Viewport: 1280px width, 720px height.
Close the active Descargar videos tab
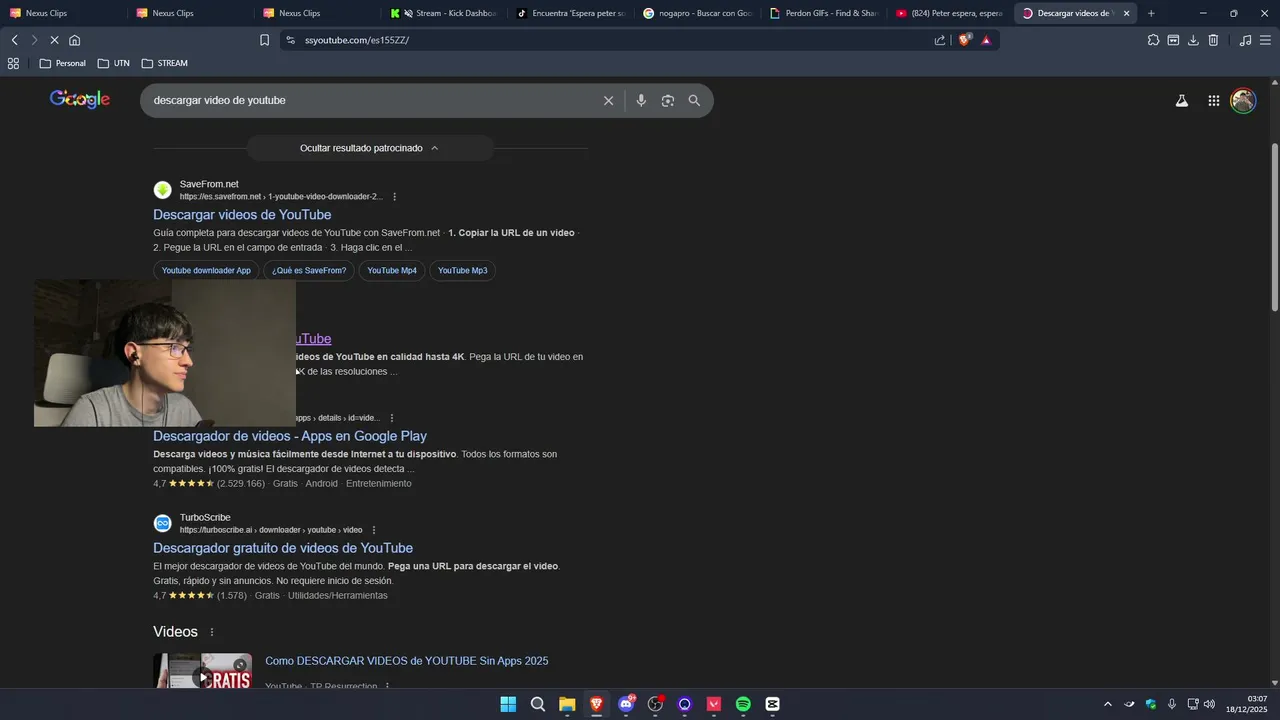point(1126,13)
